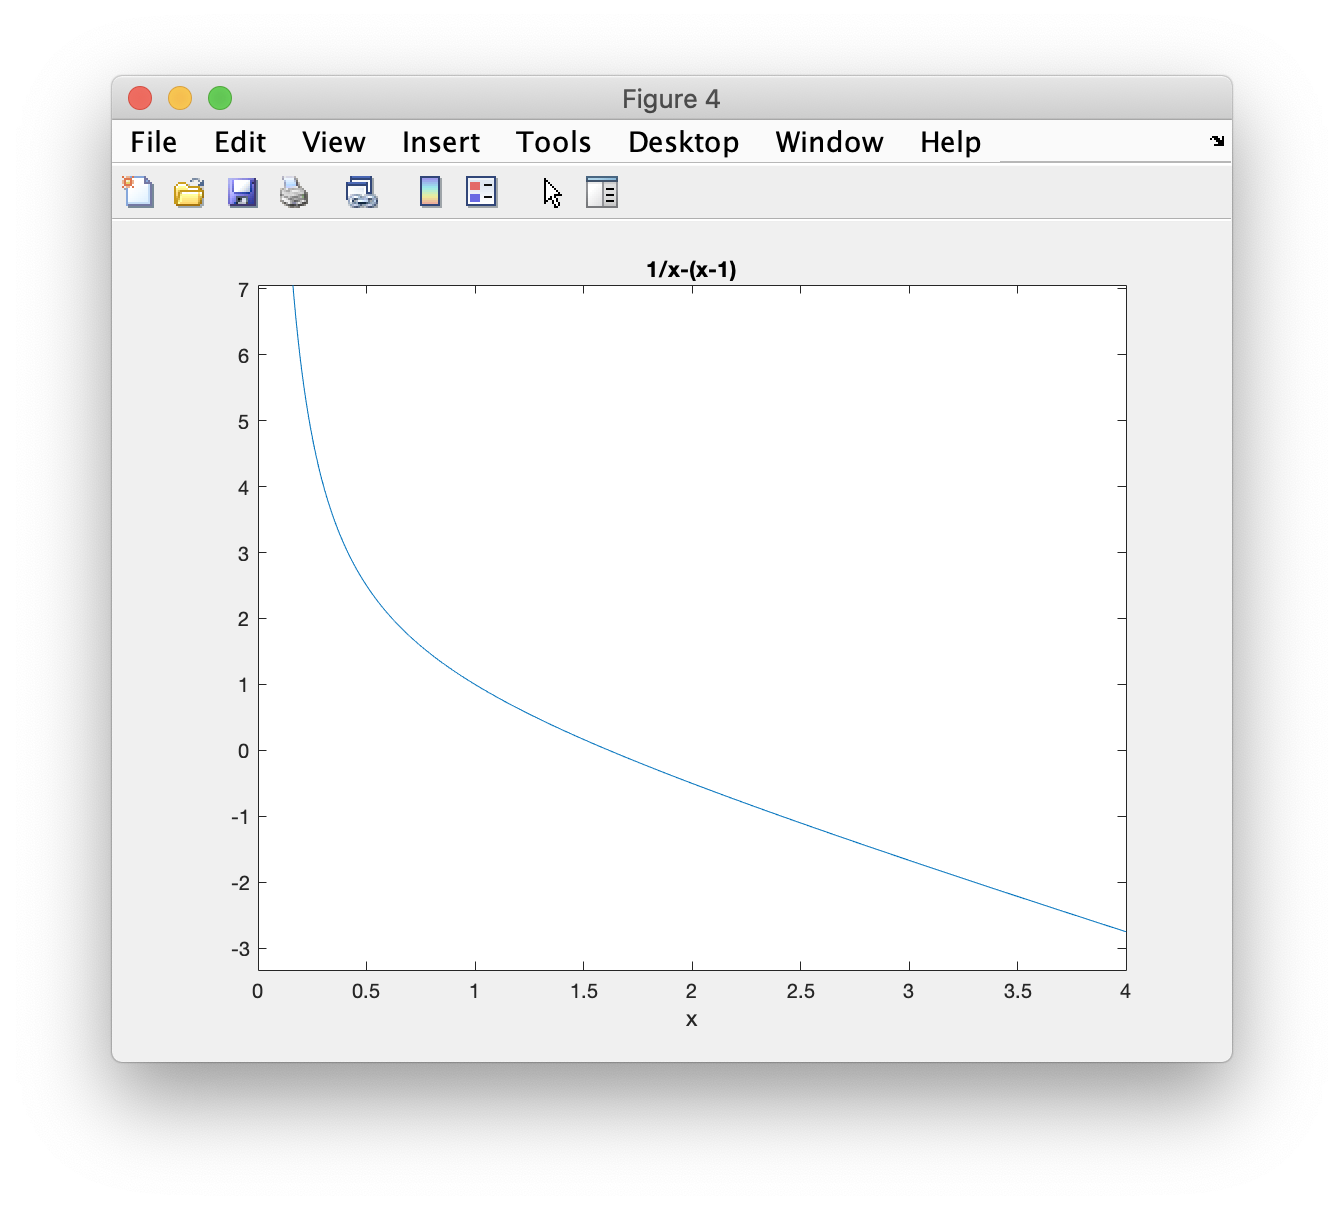Screen dimensions: 1344x1210
Task: Select the Edit Plot arrow tool
Action: pyautogui.click(x=553, y=192)
